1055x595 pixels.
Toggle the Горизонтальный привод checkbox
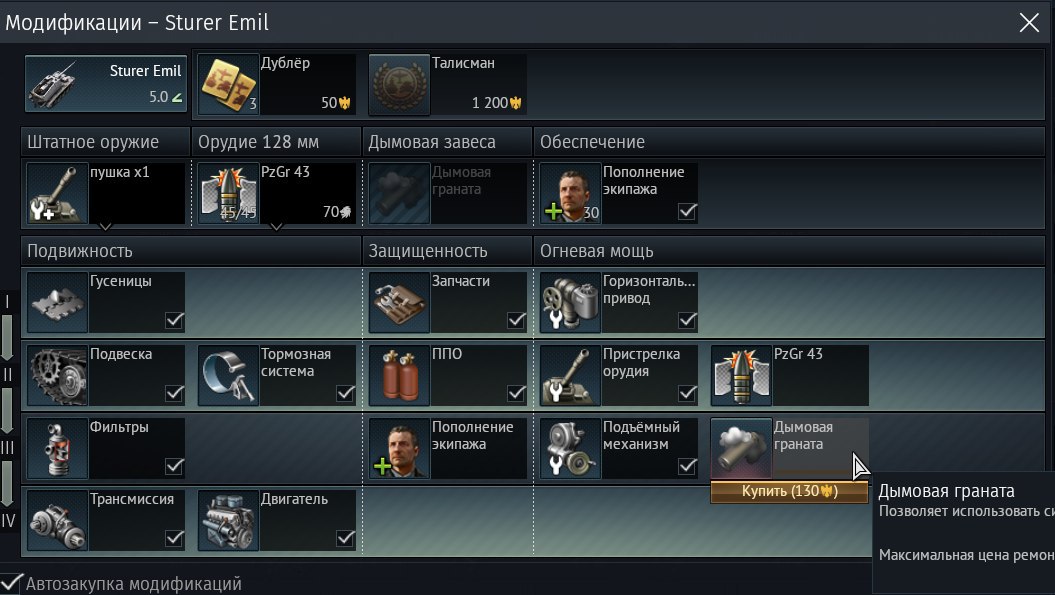click(x=687, y=321)
